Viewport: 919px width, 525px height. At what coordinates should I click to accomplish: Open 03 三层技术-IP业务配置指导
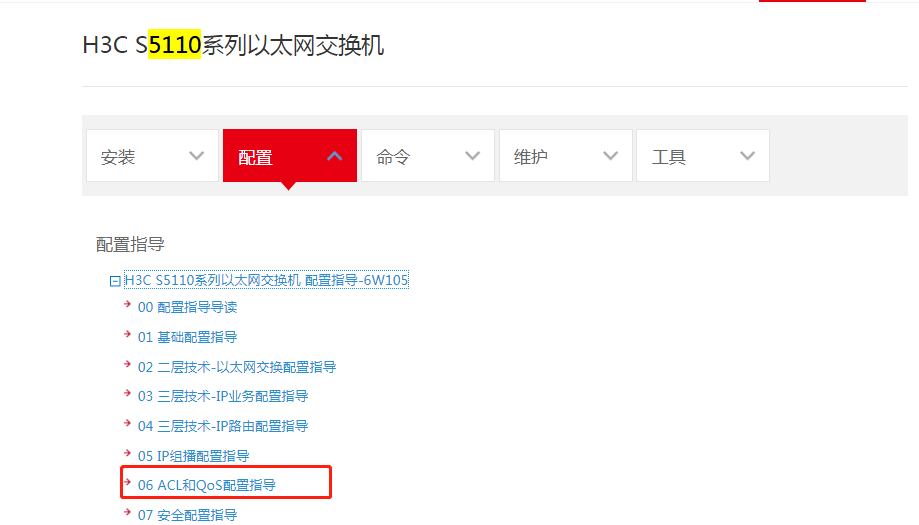(x=223, y=396)
